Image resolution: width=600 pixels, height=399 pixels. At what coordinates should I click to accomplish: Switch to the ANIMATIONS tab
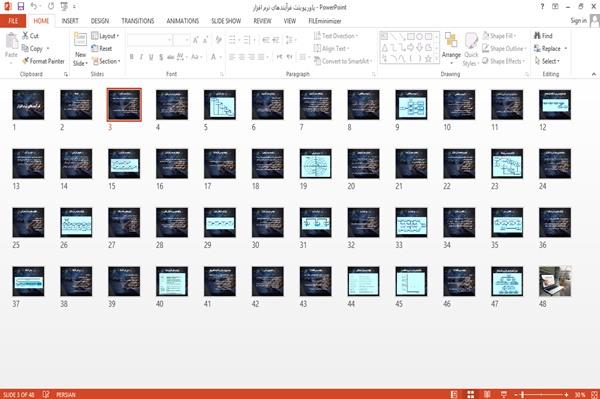[x=183, y=21]
